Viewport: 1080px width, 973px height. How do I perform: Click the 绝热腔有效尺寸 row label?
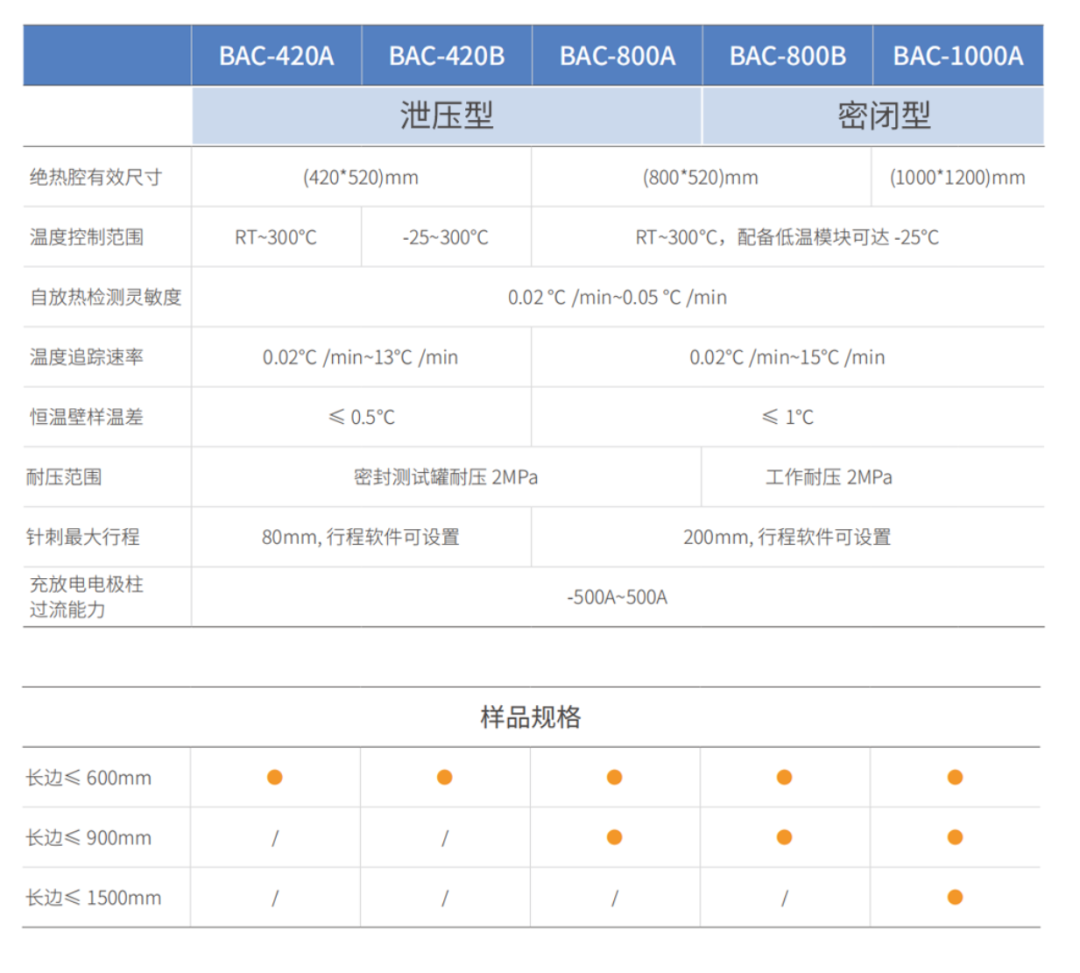pyautogui.click(x=96, y=178)
